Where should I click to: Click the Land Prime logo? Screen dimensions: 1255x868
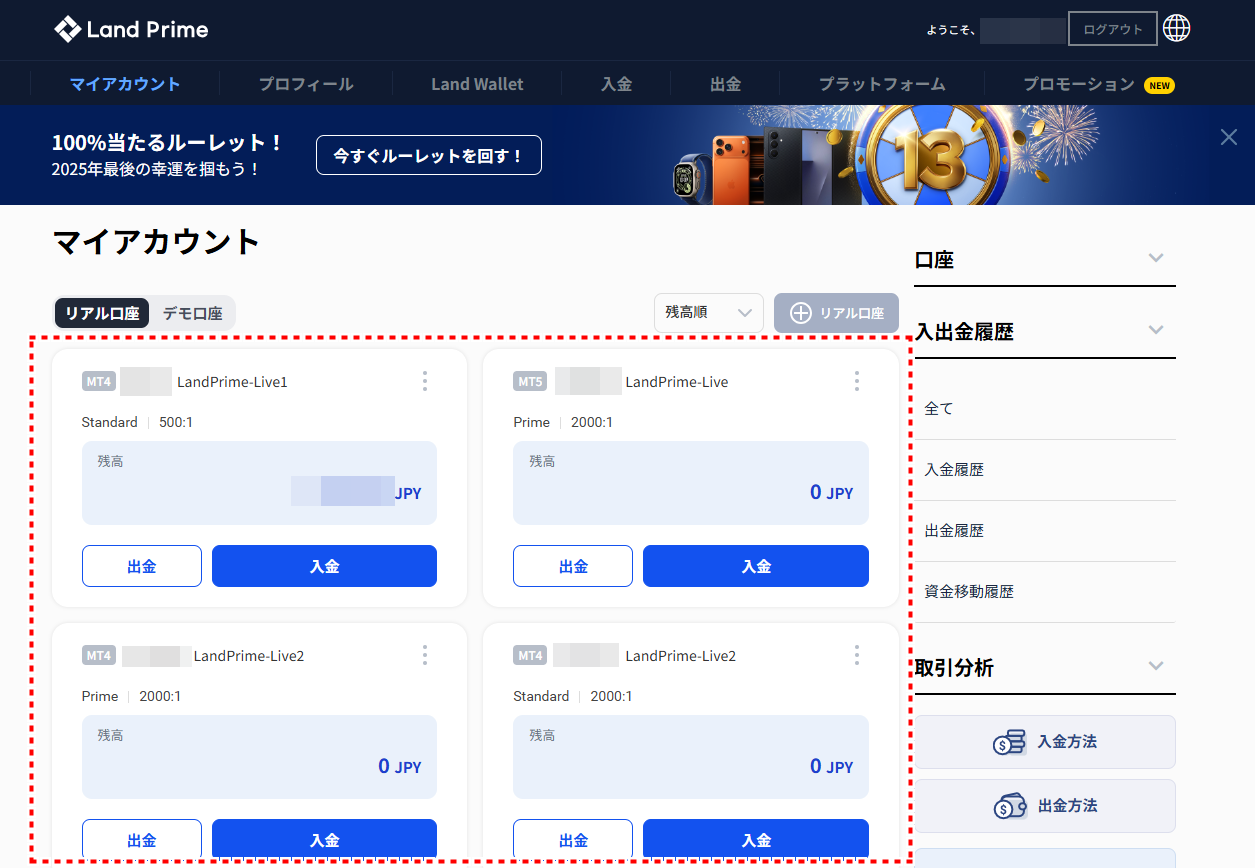pyautogui.click(x=131, y=29)
